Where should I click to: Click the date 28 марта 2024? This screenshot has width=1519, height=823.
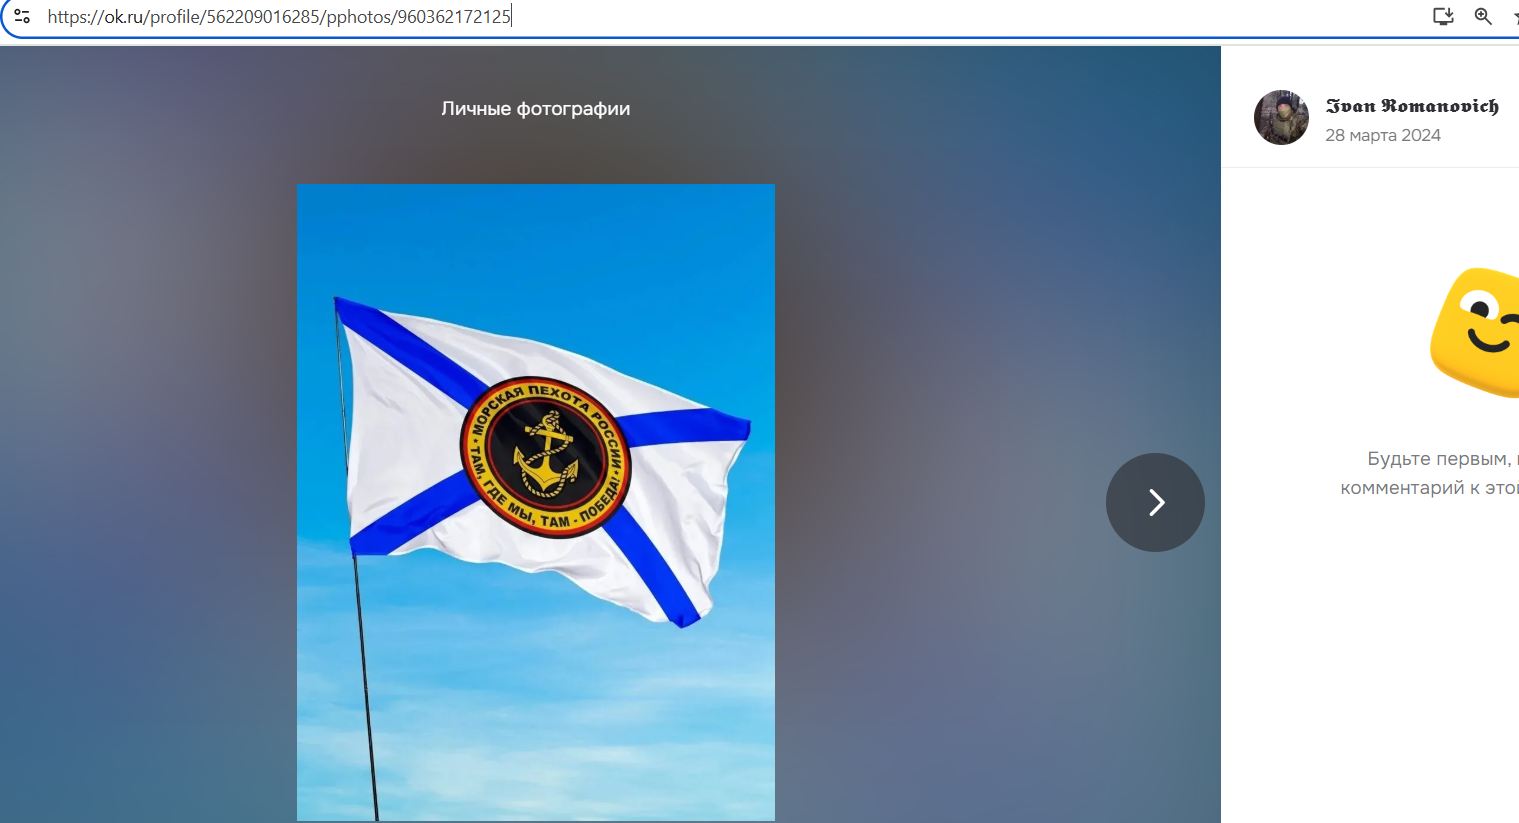[1382, 135]
